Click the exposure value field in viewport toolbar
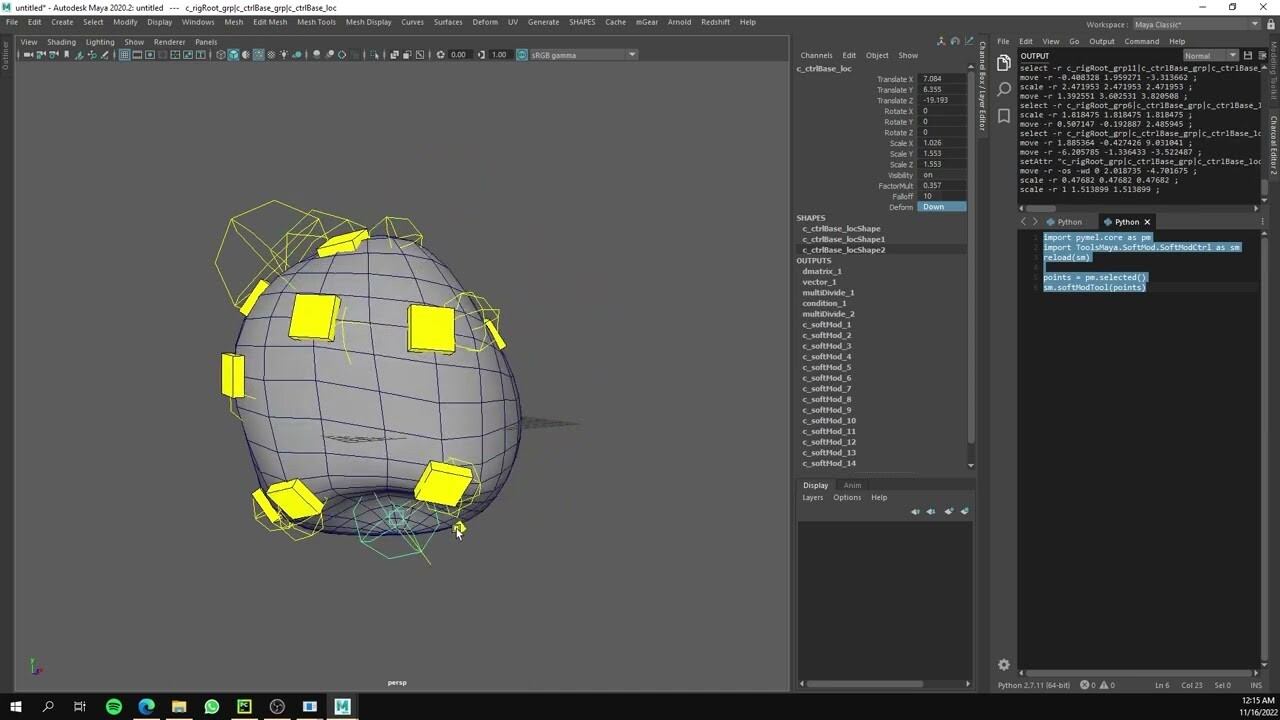Screen dimensions: 1280x720 [x=457, y=54]
